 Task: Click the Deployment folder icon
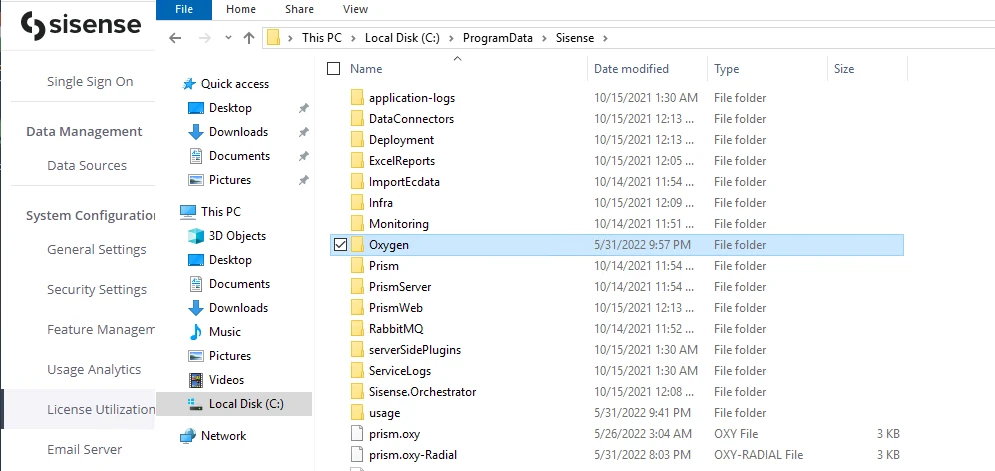pyautogui.click(x=357, y=140)
